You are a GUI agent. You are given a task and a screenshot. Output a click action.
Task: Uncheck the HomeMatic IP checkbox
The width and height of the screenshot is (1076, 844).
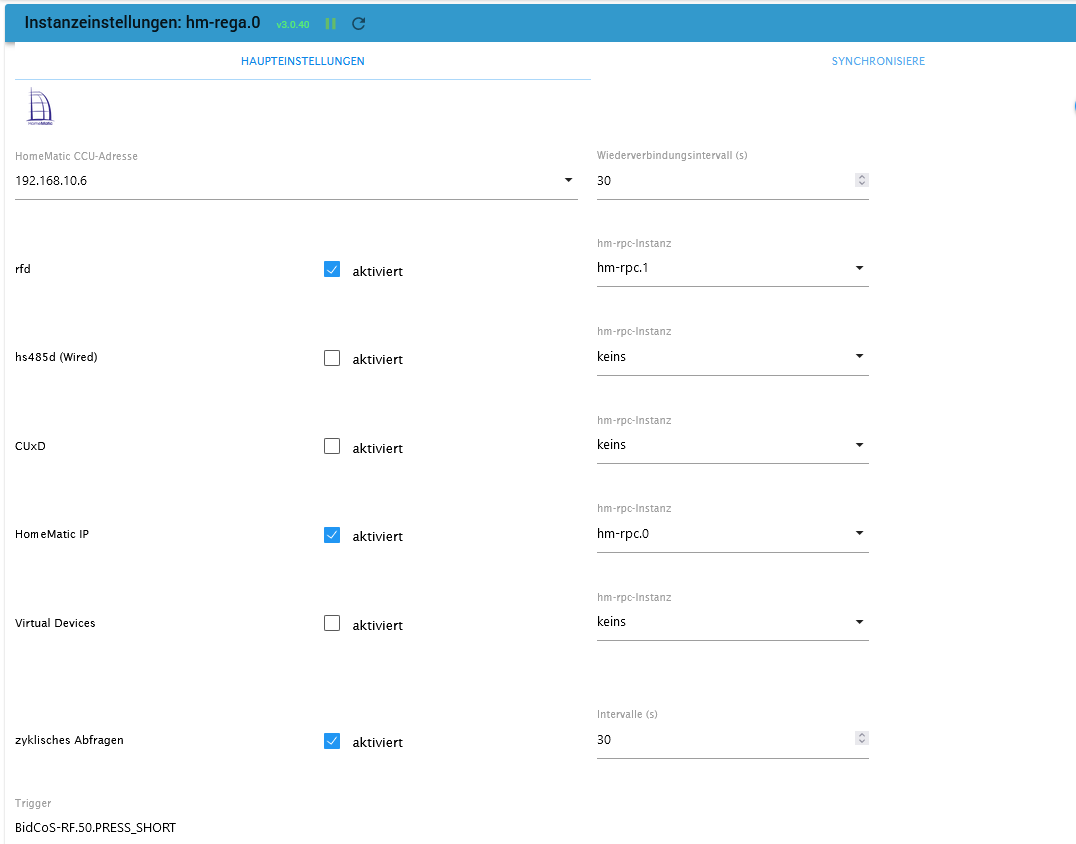[332, 535]
